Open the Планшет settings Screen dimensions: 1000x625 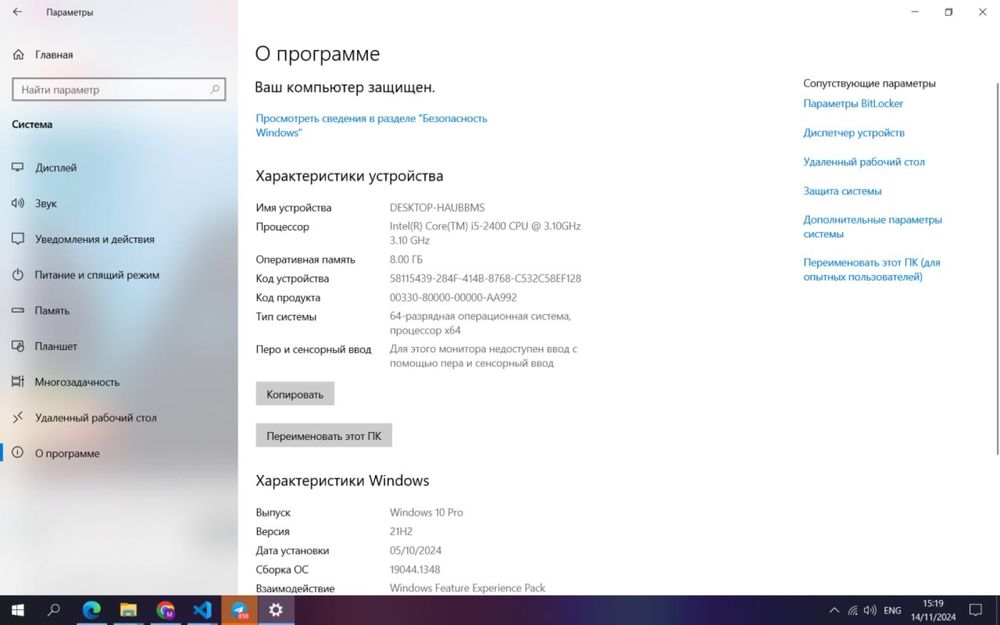(x=119, y=346)
